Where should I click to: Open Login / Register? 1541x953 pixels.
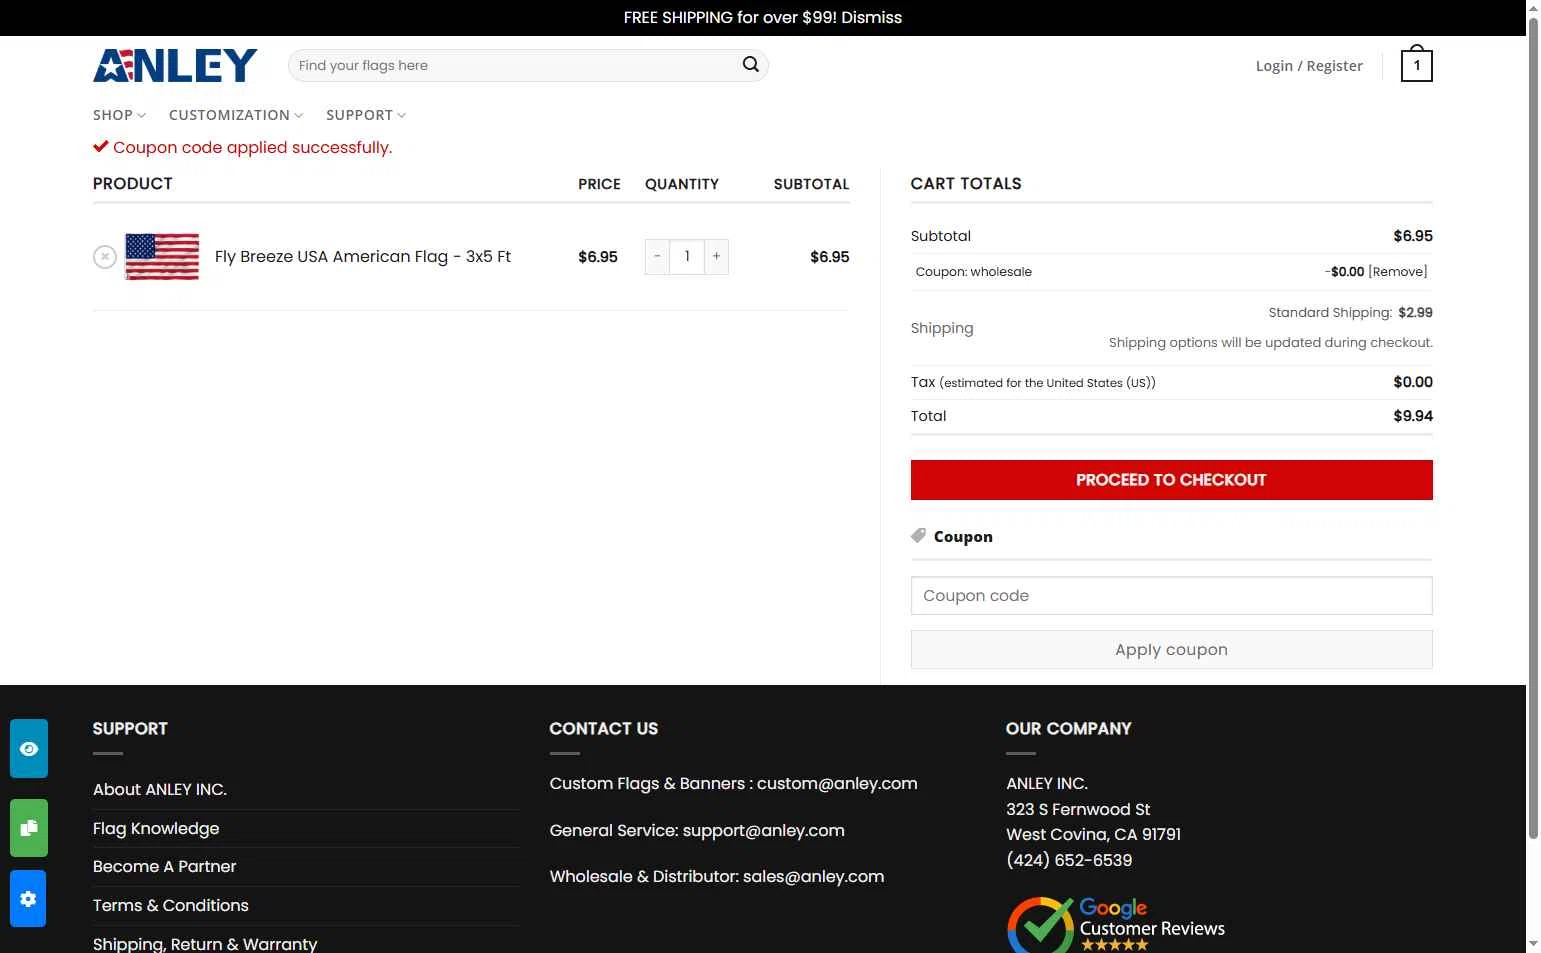pyautogui.click(x=1309, y=66)
